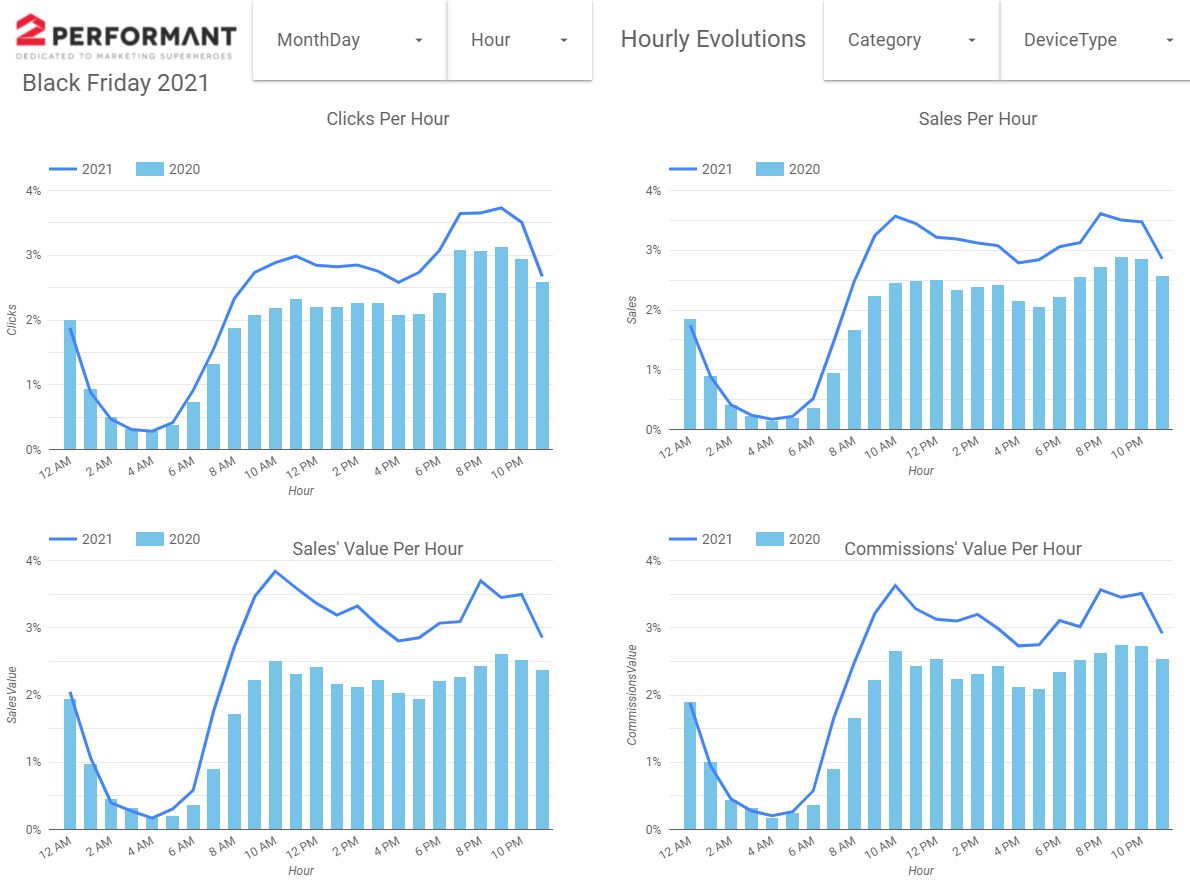Toggle 2021 series in Clicks Per Hour legend
1190x893 pixels.
pyautogui.click(x=81, y=169)
